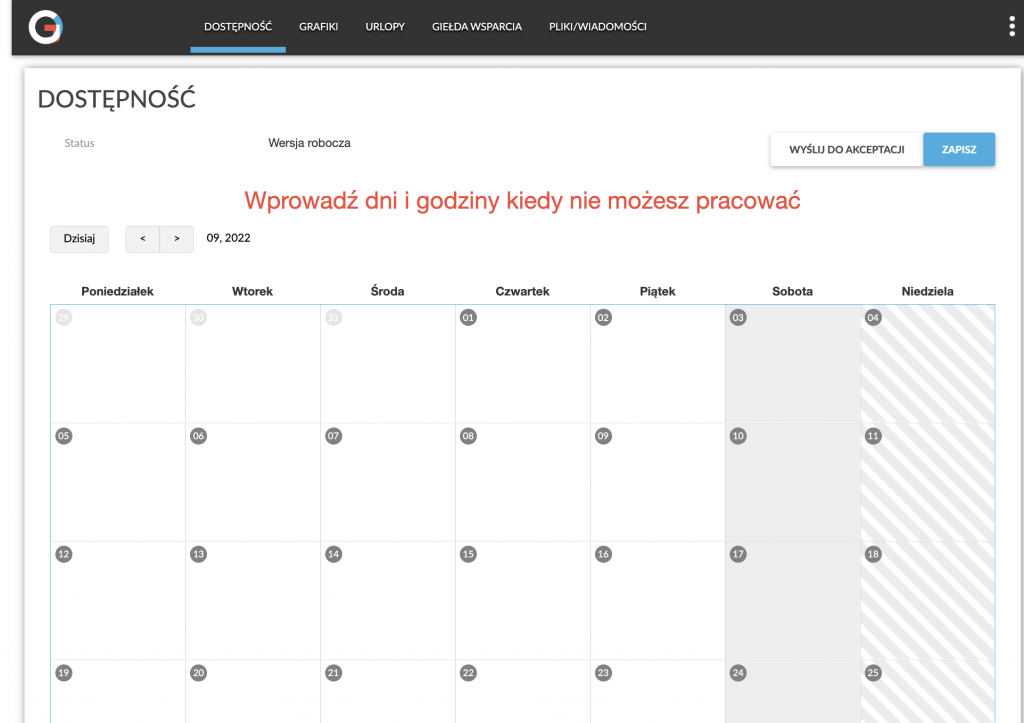1024x723 pixels.
Task: Open the Pliki/Wiadomości tab
Action: (598, 27)
